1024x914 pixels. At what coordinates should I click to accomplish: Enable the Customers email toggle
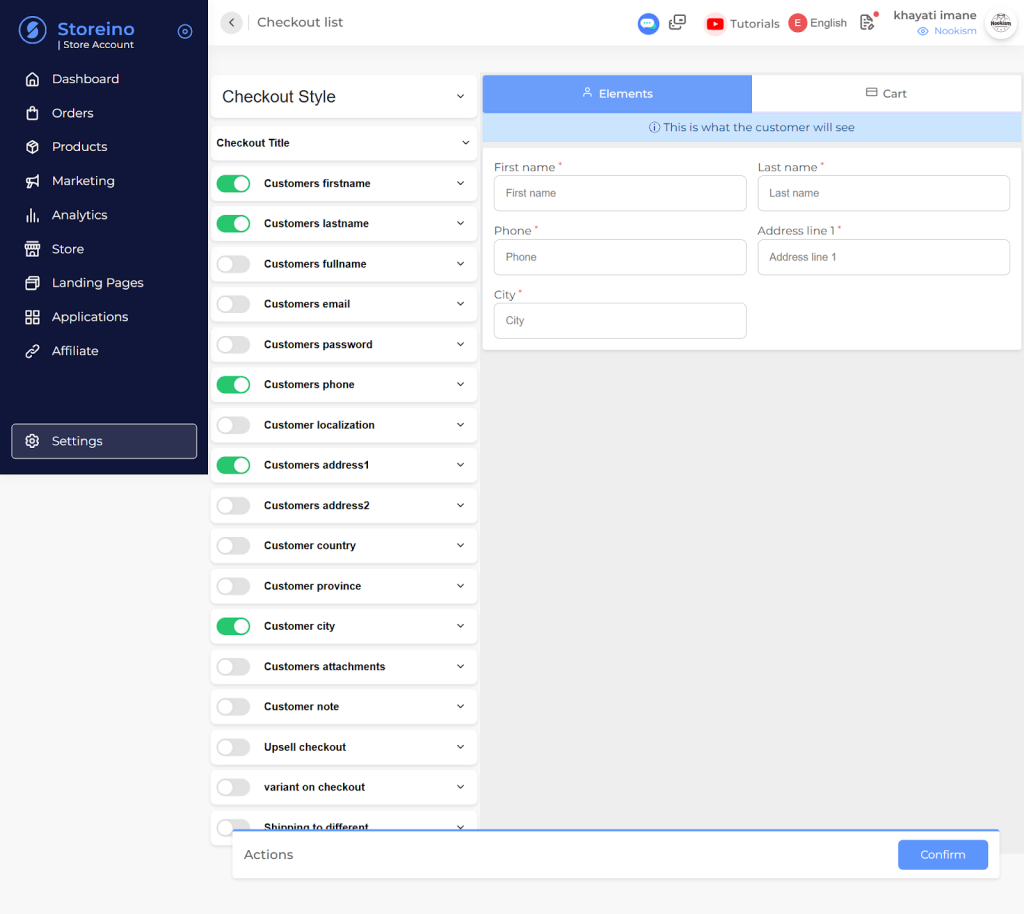pyautogui.click(x=233, y=304)
